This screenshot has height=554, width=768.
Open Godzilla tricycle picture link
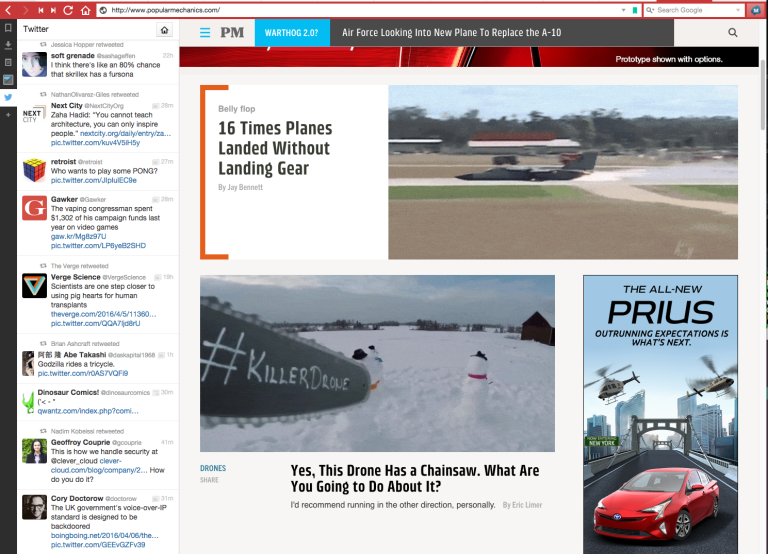[x=83, y=373]
